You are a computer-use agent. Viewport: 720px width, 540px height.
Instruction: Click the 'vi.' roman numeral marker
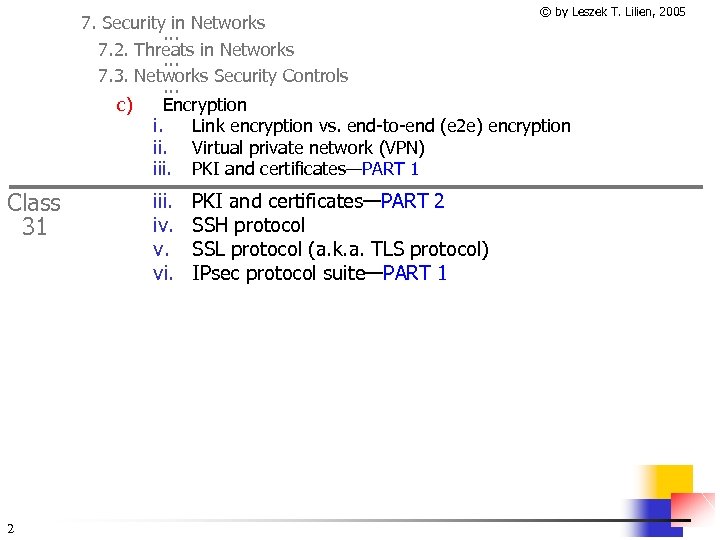click(x=163, y=273)
